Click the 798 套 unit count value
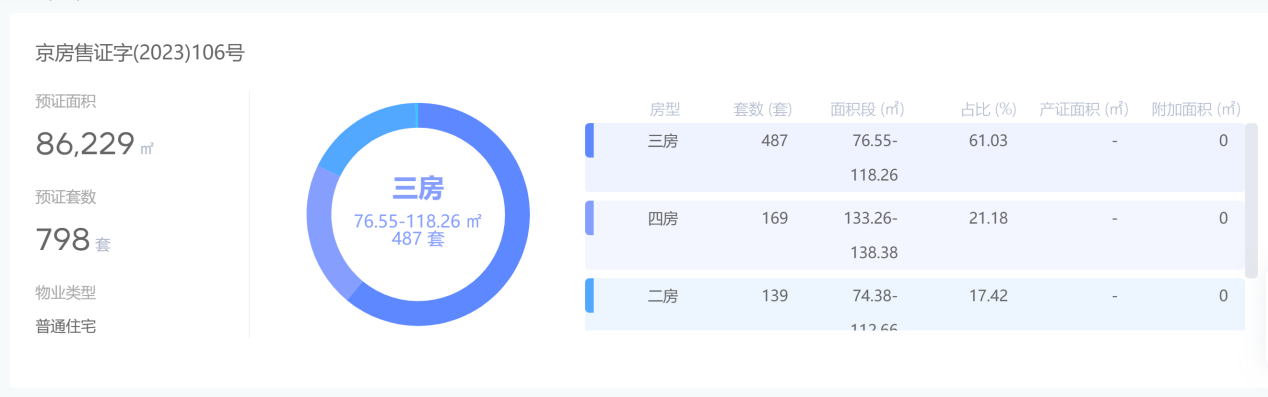Image resolution: width=1268 pixels, height=397 pixels. click(73, 240)
